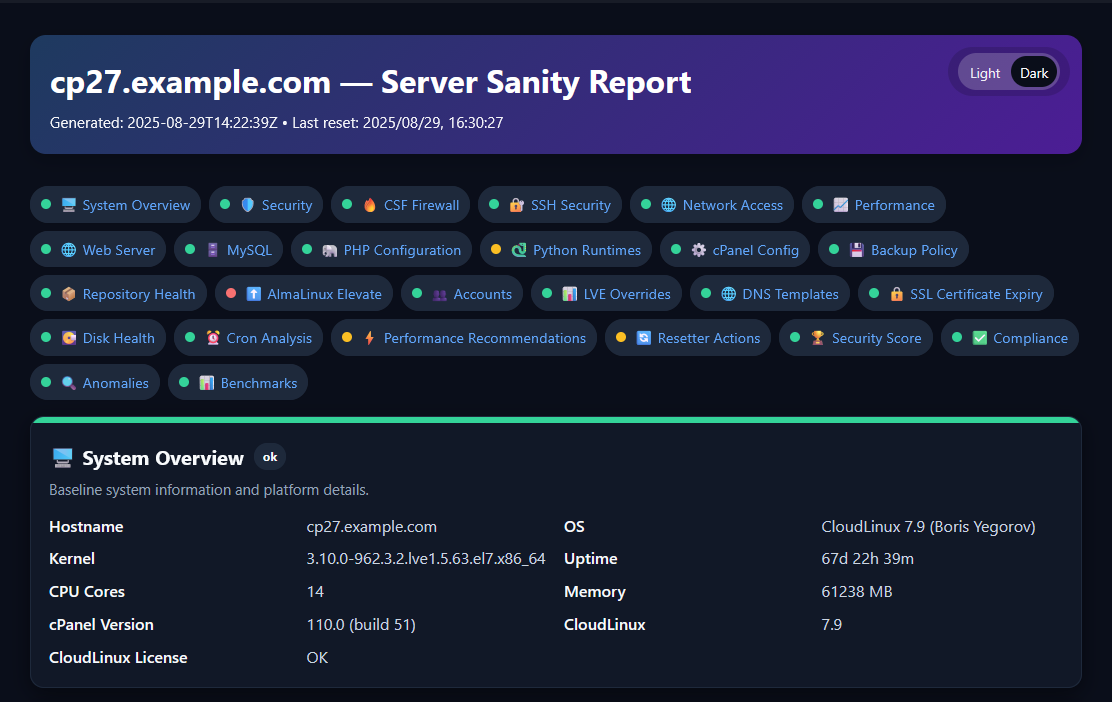The height and width of the screenshot is (702, 1112).
Task: Click the alarm clock icon for Cron Analysis
Action: (x=213, y=338)
